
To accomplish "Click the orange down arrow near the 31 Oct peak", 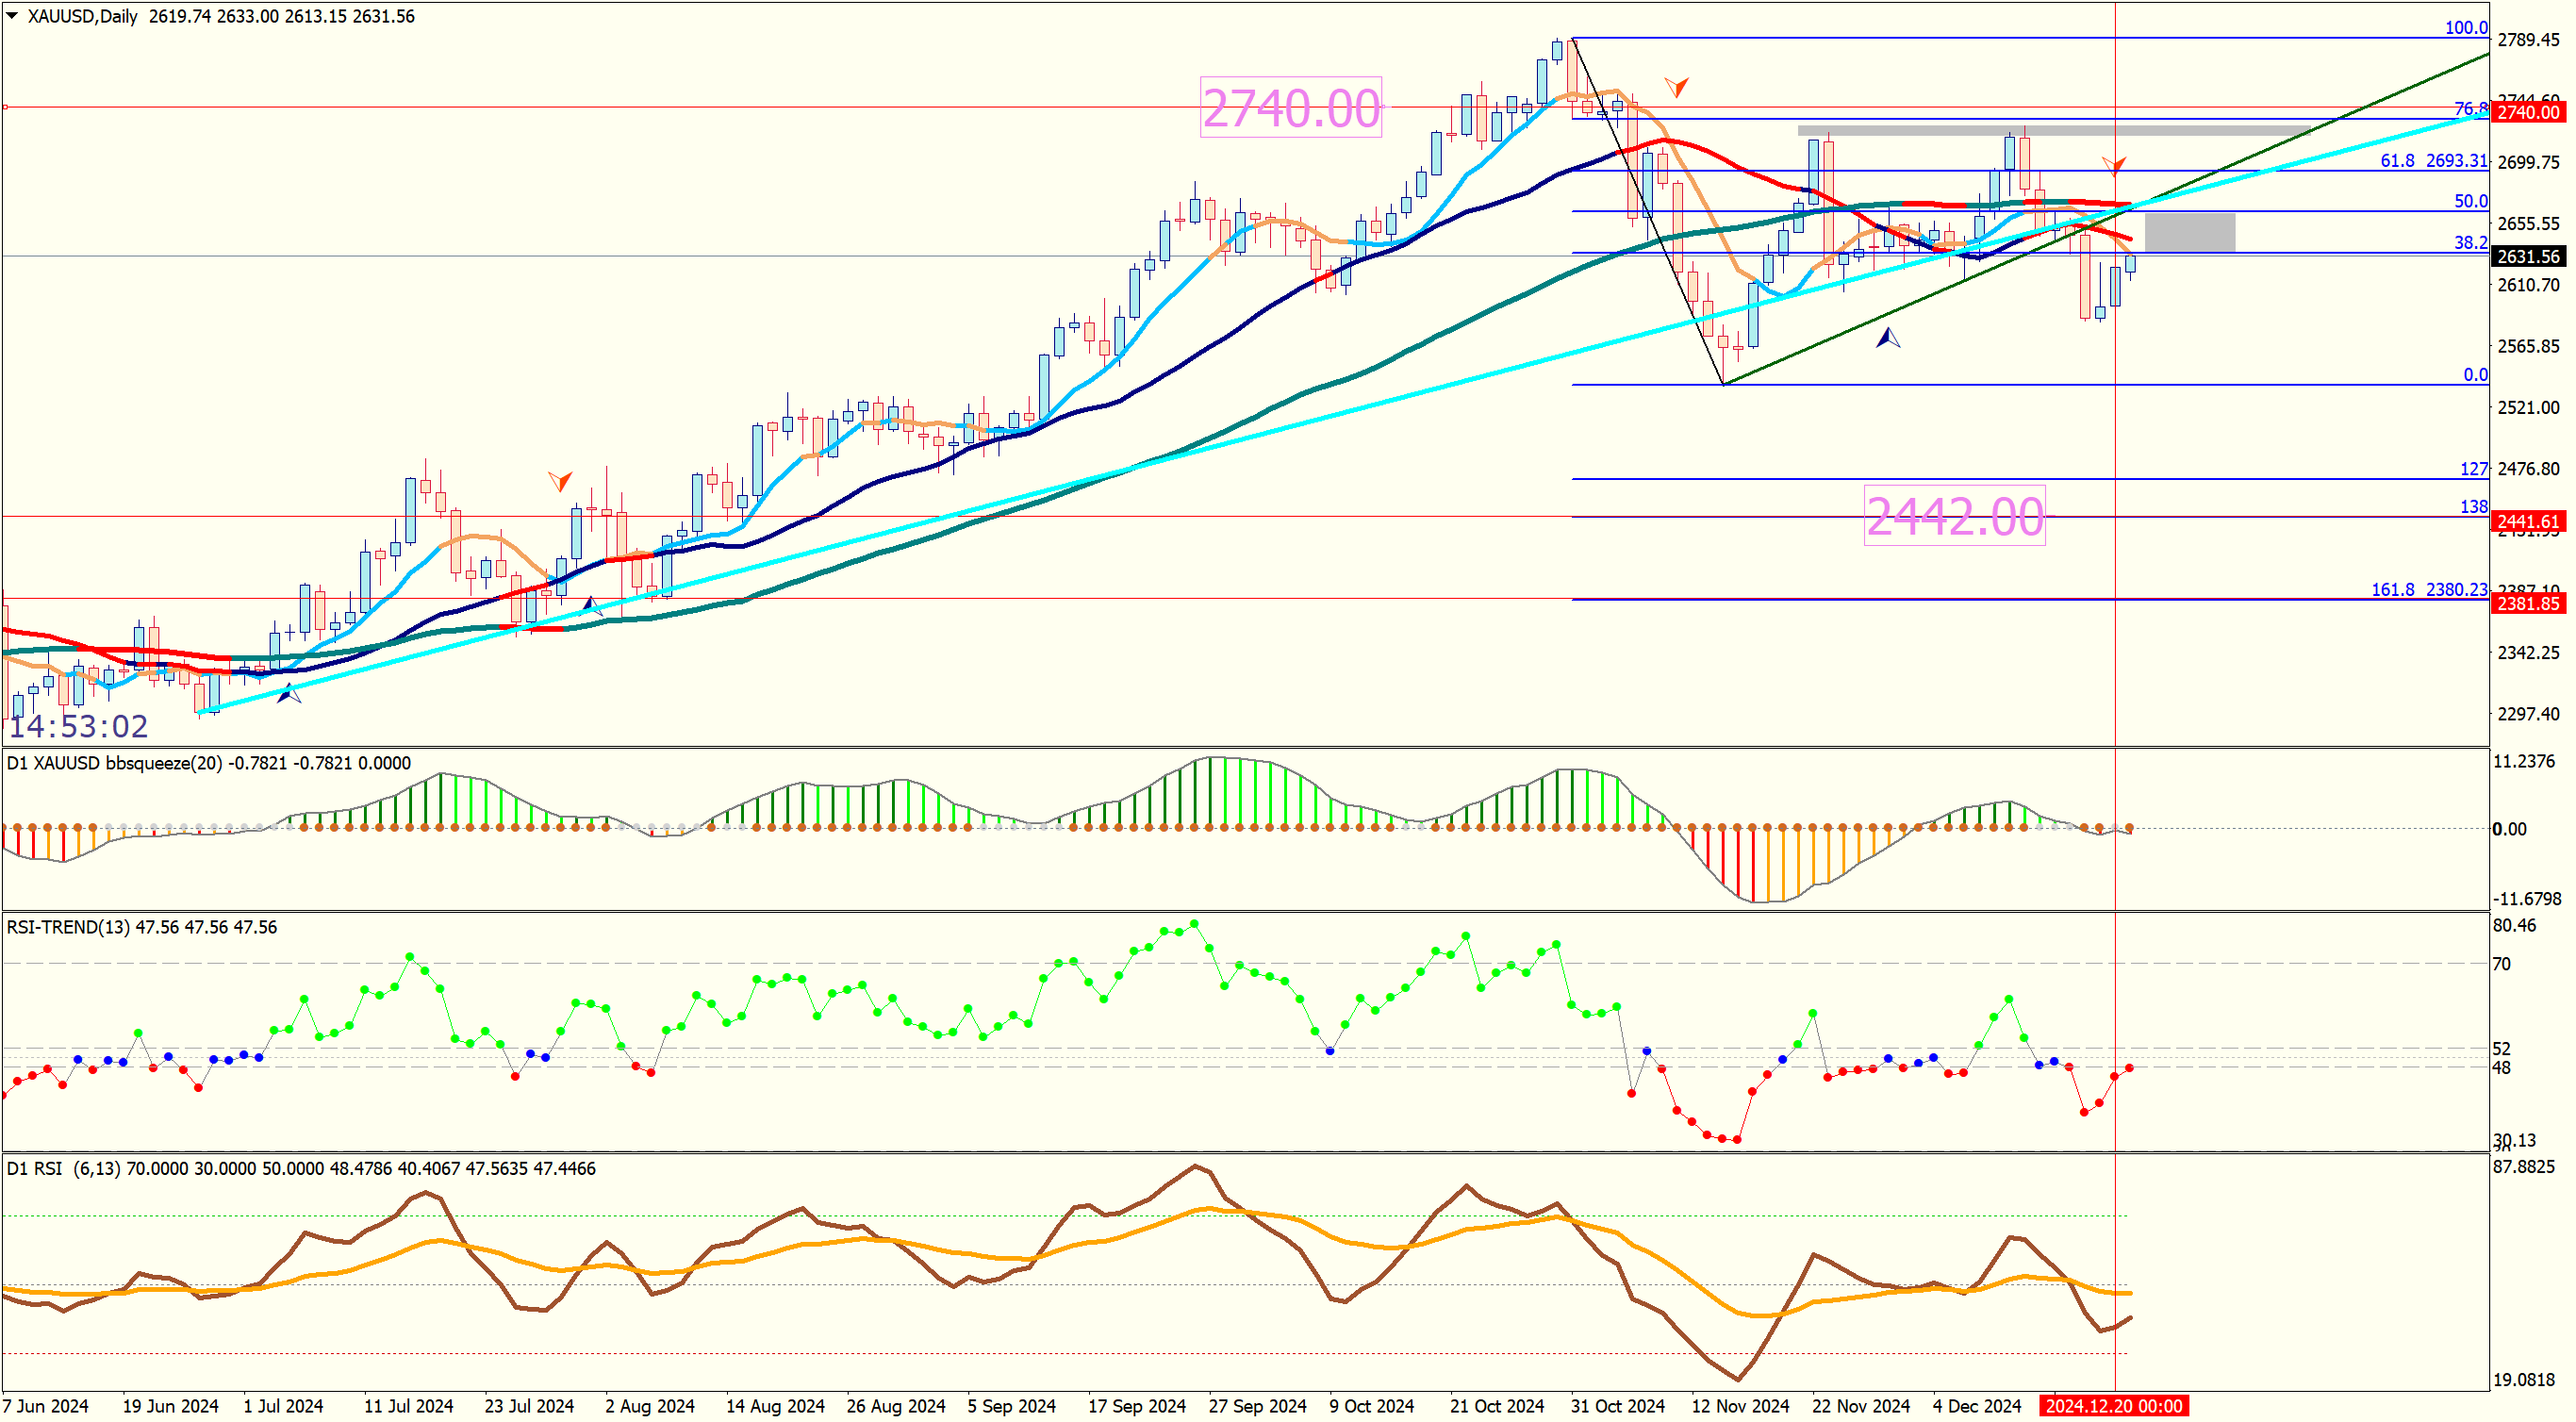I will click(1676, 87).
